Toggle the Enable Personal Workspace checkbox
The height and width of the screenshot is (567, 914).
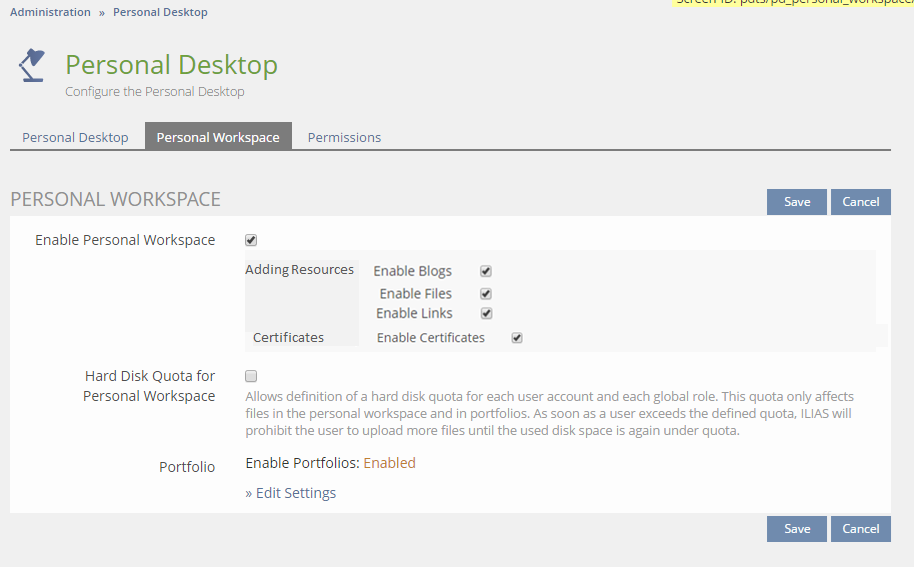click(x=251, y=240)
